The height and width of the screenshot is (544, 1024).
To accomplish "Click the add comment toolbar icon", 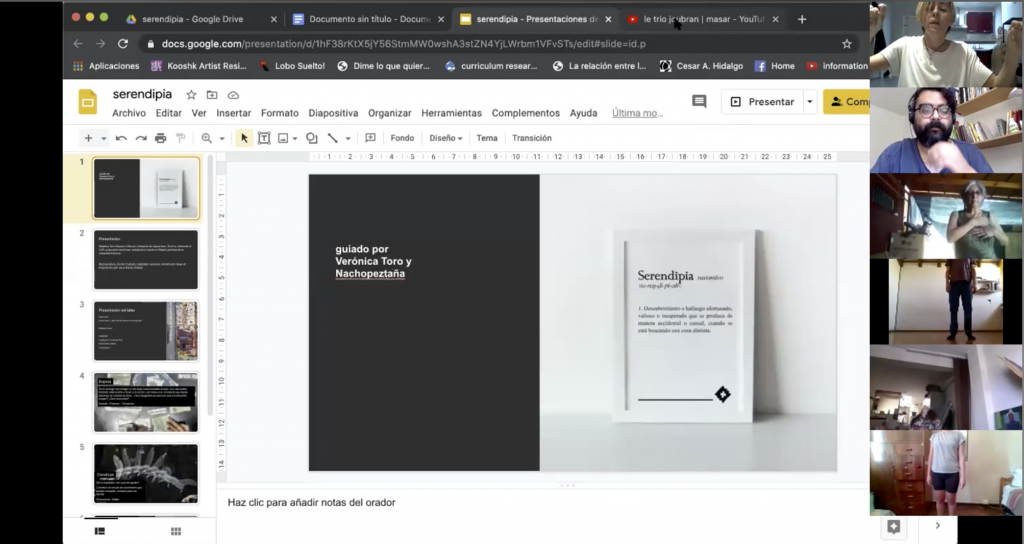I will click(370, 138).
